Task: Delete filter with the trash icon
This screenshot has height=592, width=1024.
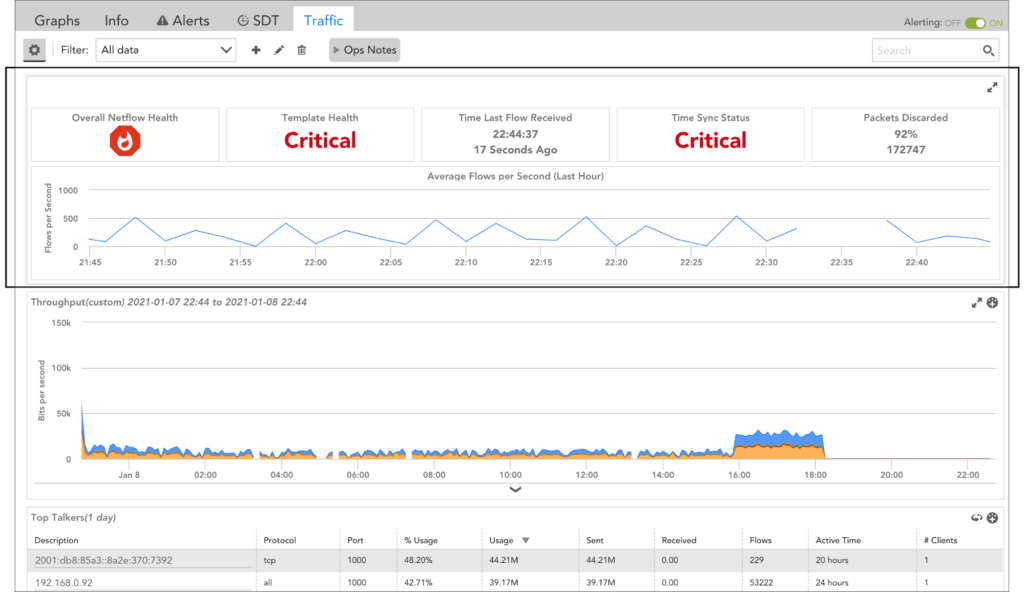Action: [302, 50]
